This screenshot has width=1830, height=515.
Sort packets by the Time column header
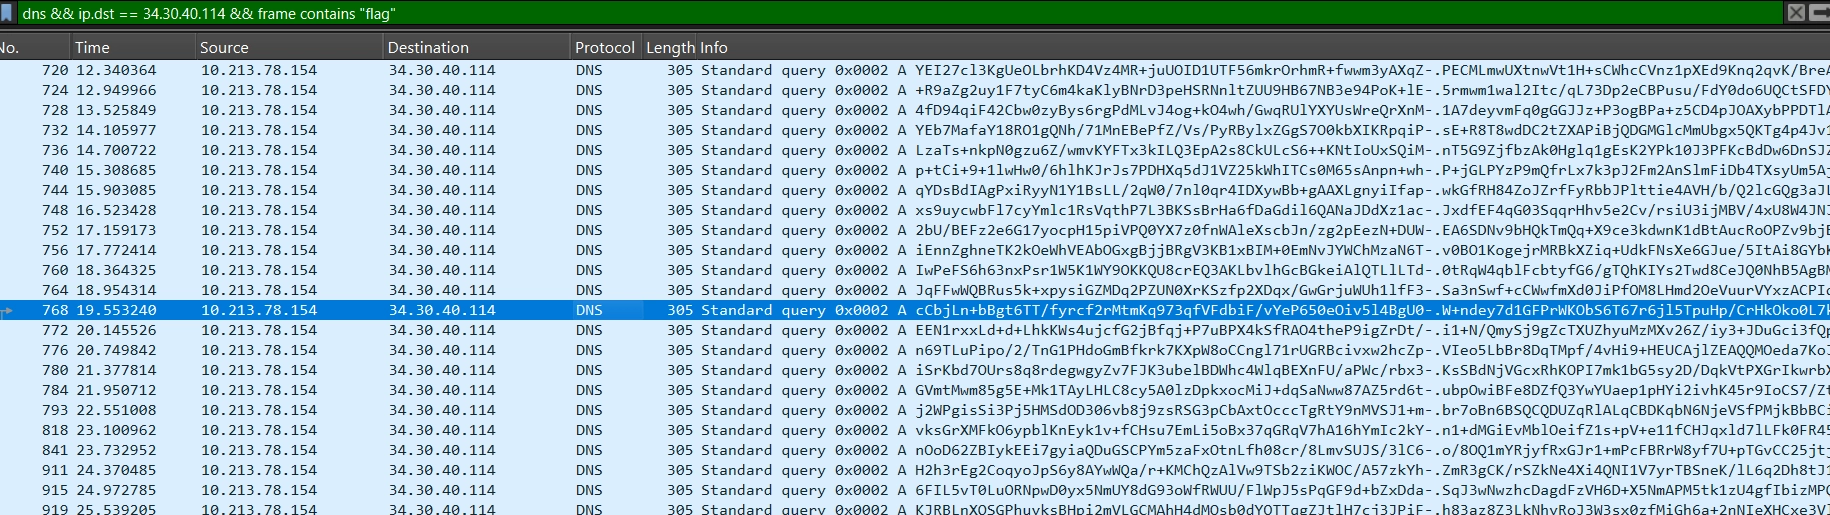pos(132,47)
